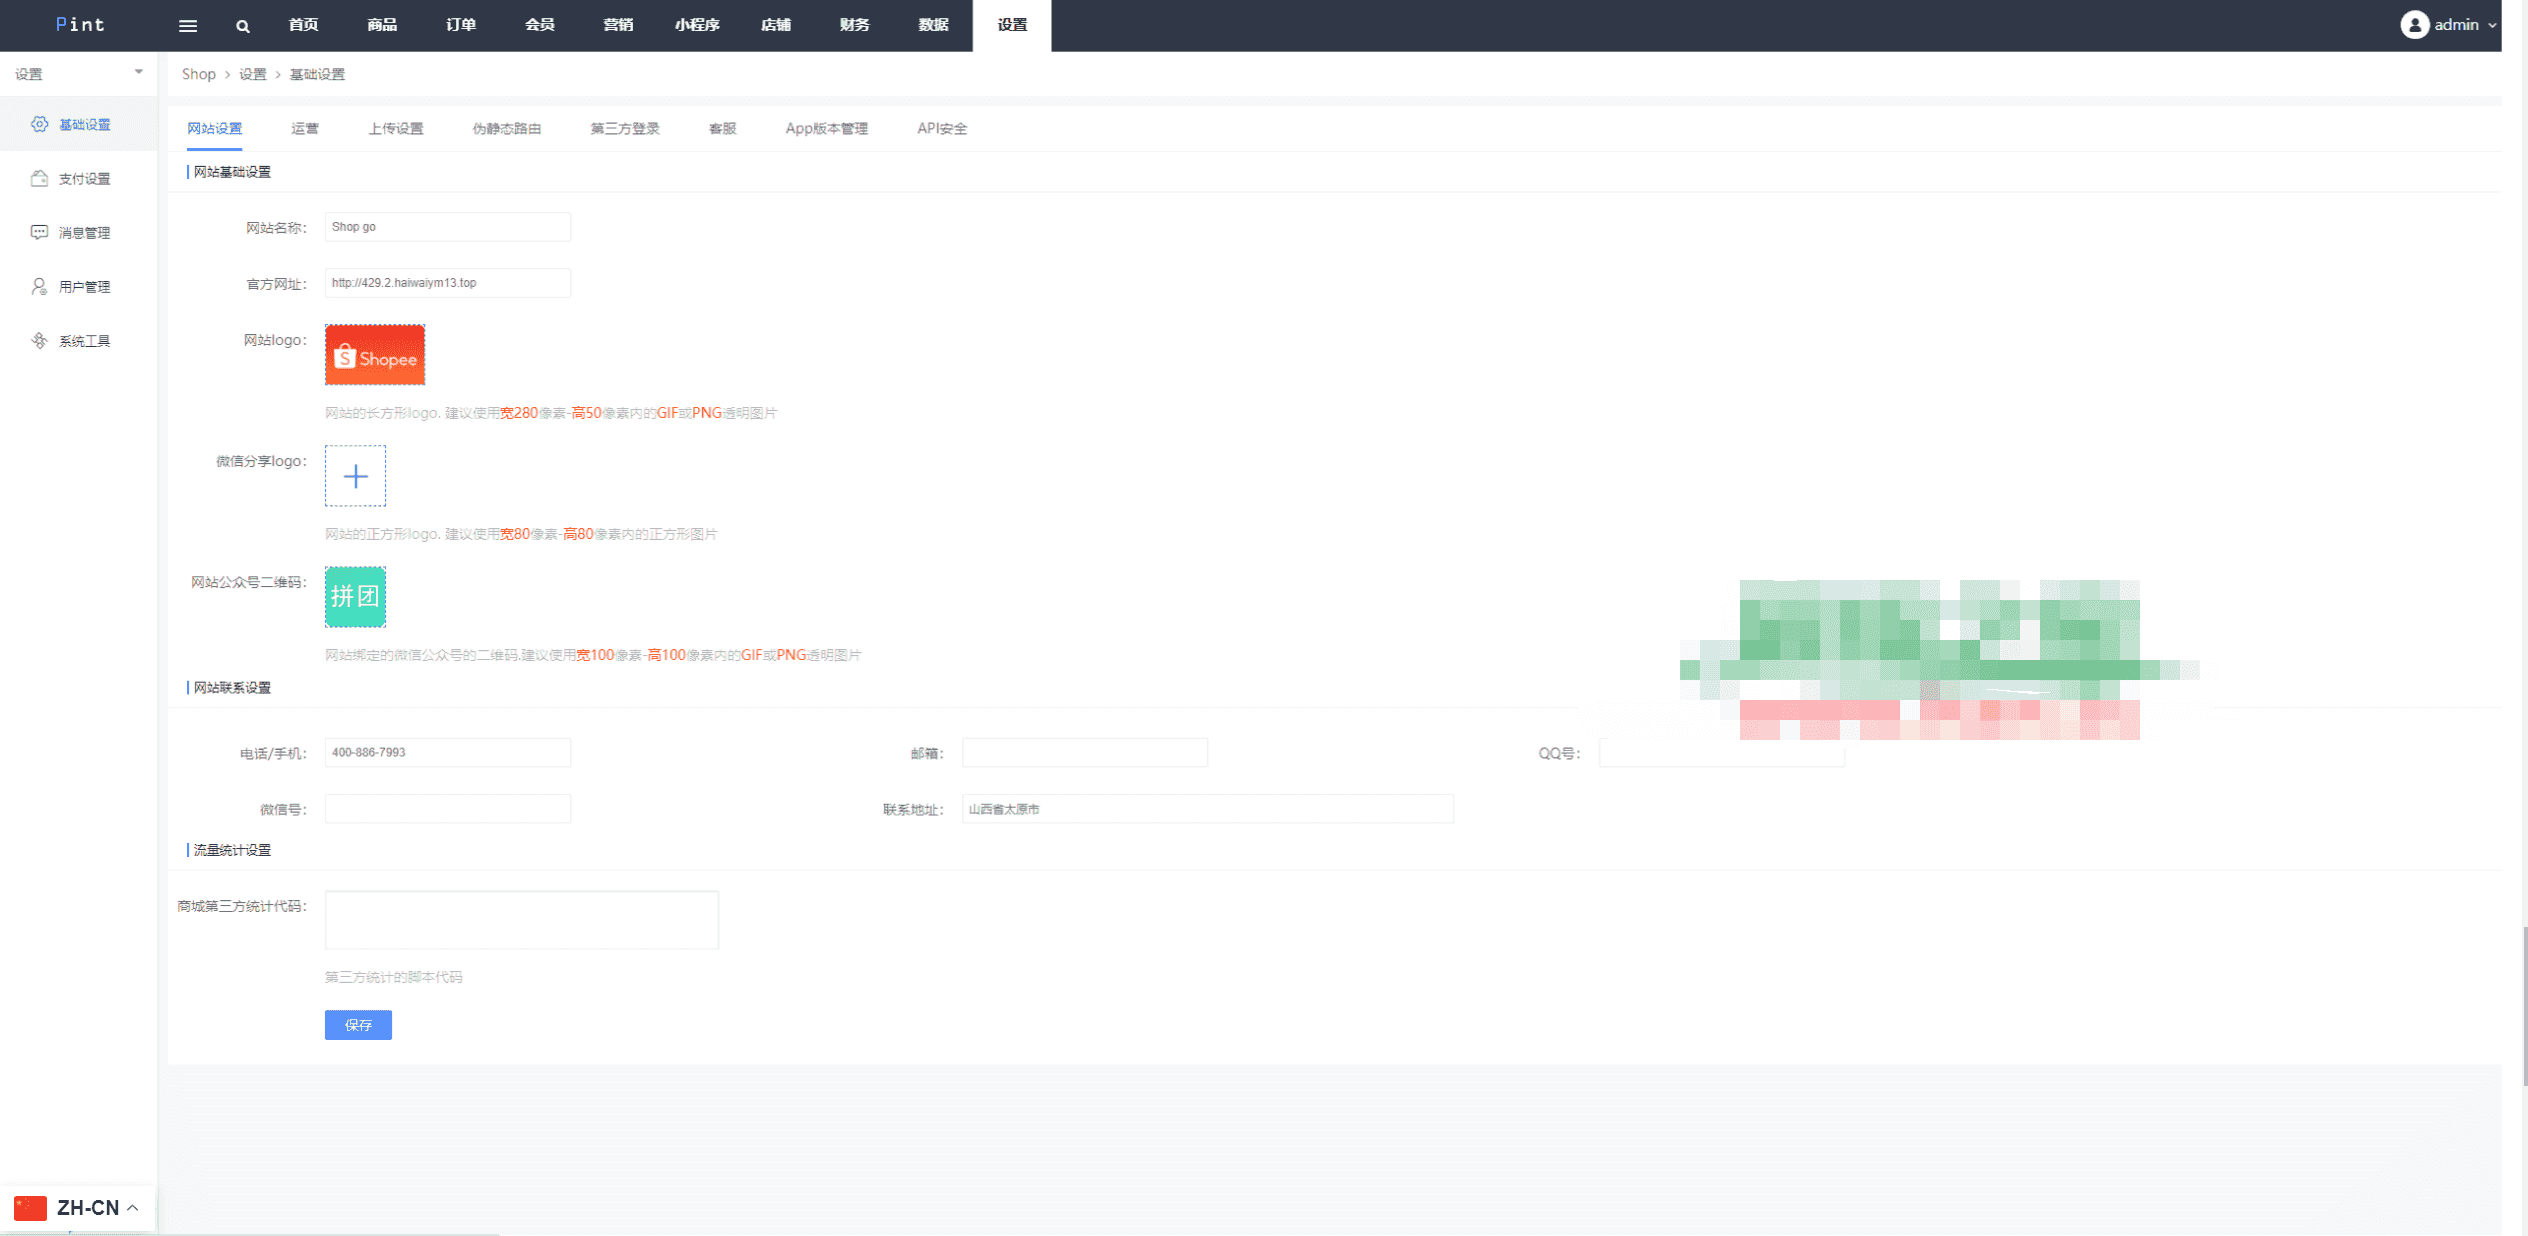Click the 网站名称 input field

click(x=447, y=227)
